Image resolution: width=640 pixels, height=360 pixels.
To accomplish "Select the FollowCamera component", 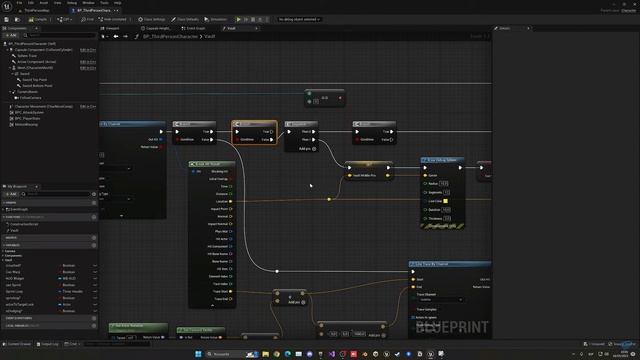I will [x=30, y=98].
